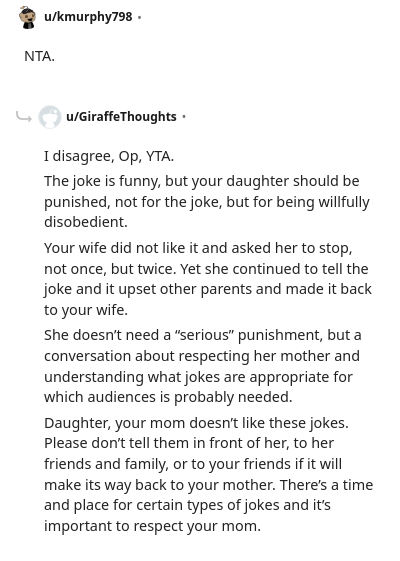
Task: Open the u/GiraffeThoughts profile link
Action: tap(121, 117)
